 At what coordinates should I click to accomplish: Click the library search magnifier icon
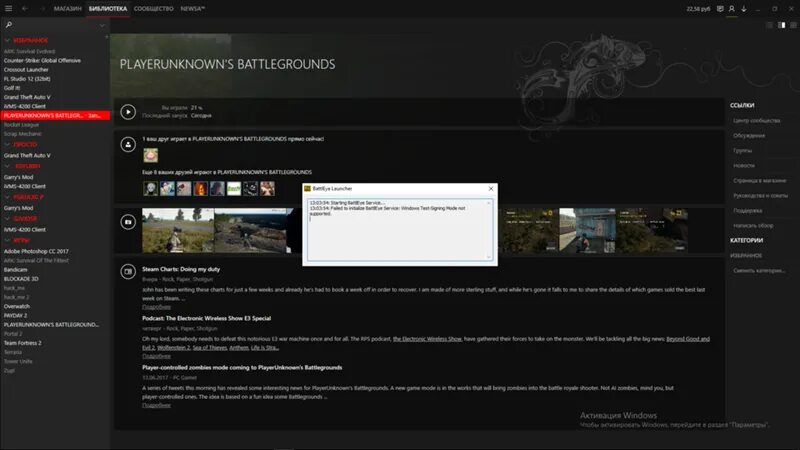click(9, 24)
